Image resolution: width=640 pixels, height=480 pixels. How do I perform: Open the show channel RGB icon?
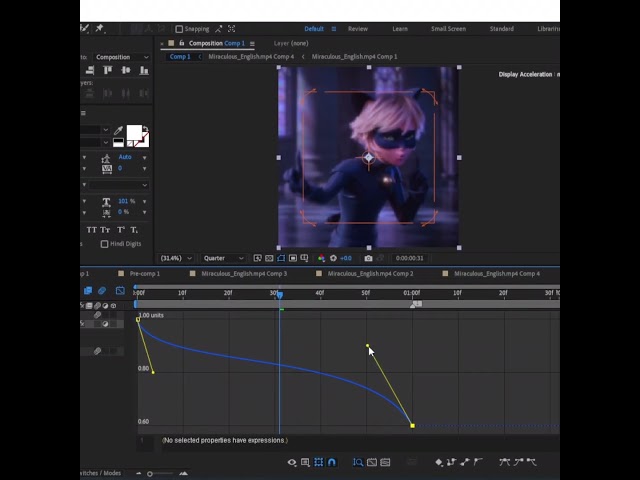[322, 258]
